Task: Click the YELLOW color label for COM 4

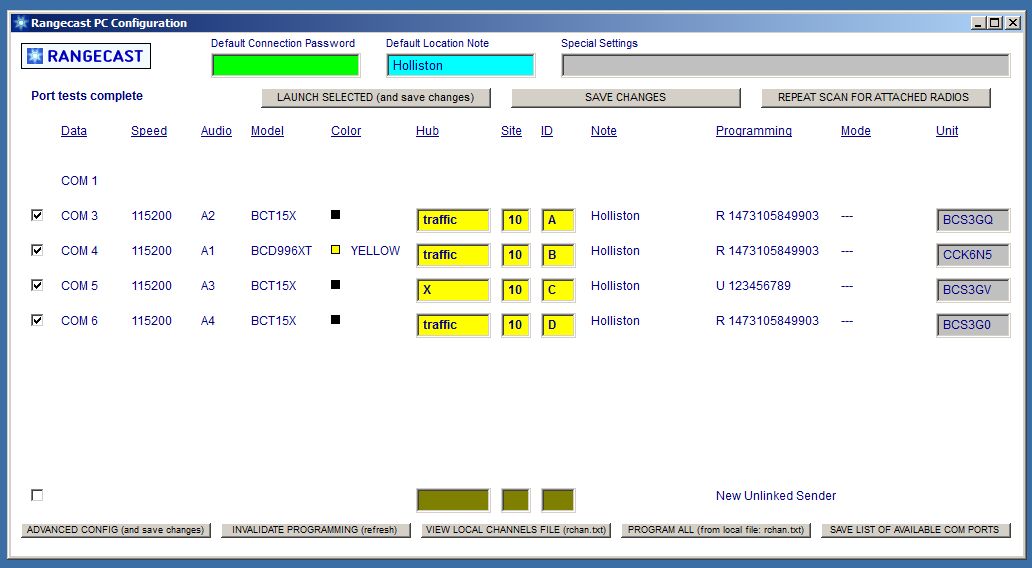Action: point(375,251)
